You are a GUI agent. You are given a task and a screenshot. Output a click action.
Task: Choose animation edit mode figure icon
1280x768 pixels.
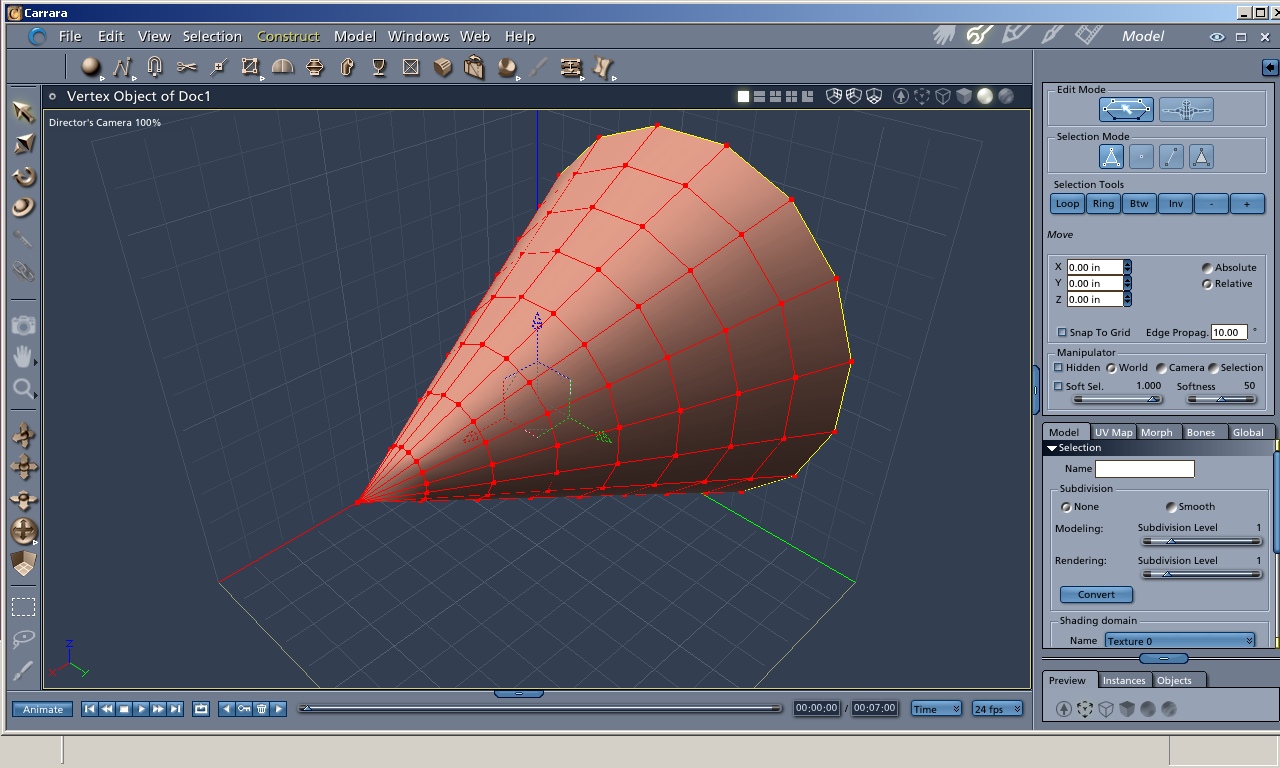[1187, 109]
